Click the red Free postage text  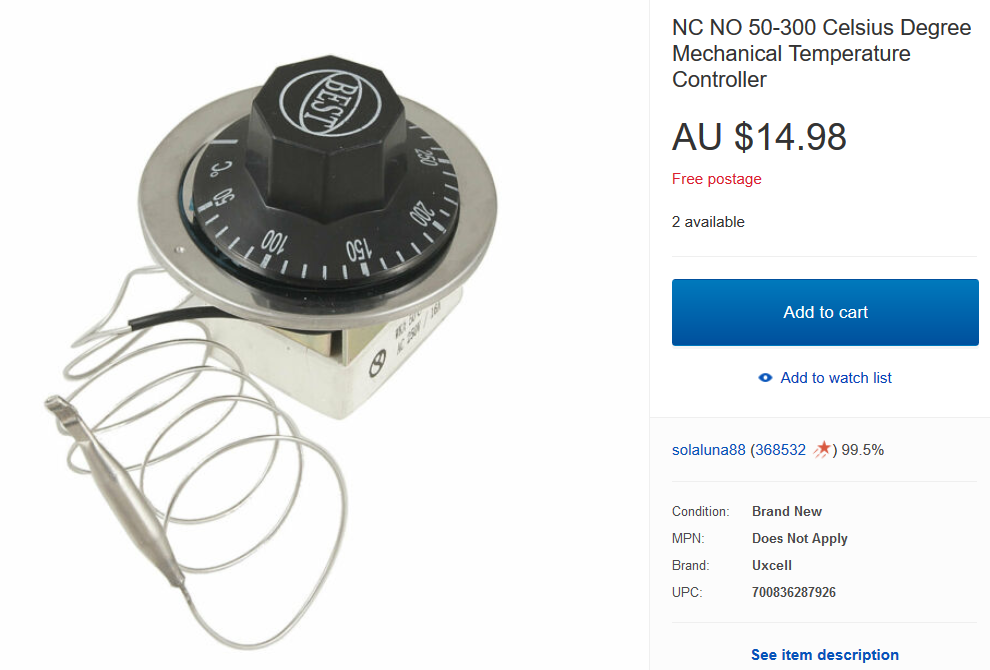click(x=717, y=179)
